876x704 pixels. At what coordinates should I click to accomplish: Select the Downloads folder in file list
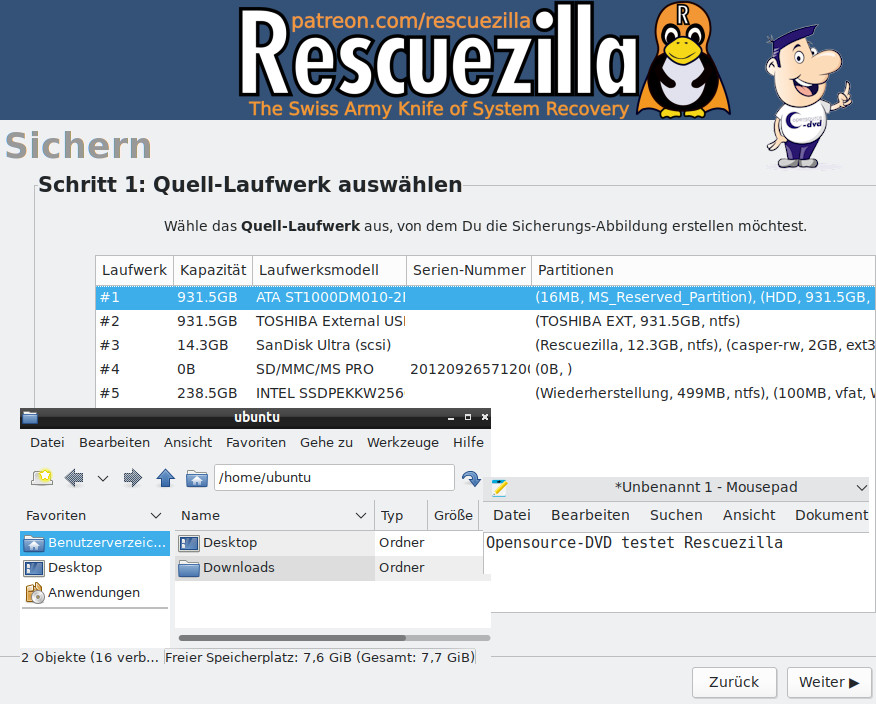click(x=238, y=568)
